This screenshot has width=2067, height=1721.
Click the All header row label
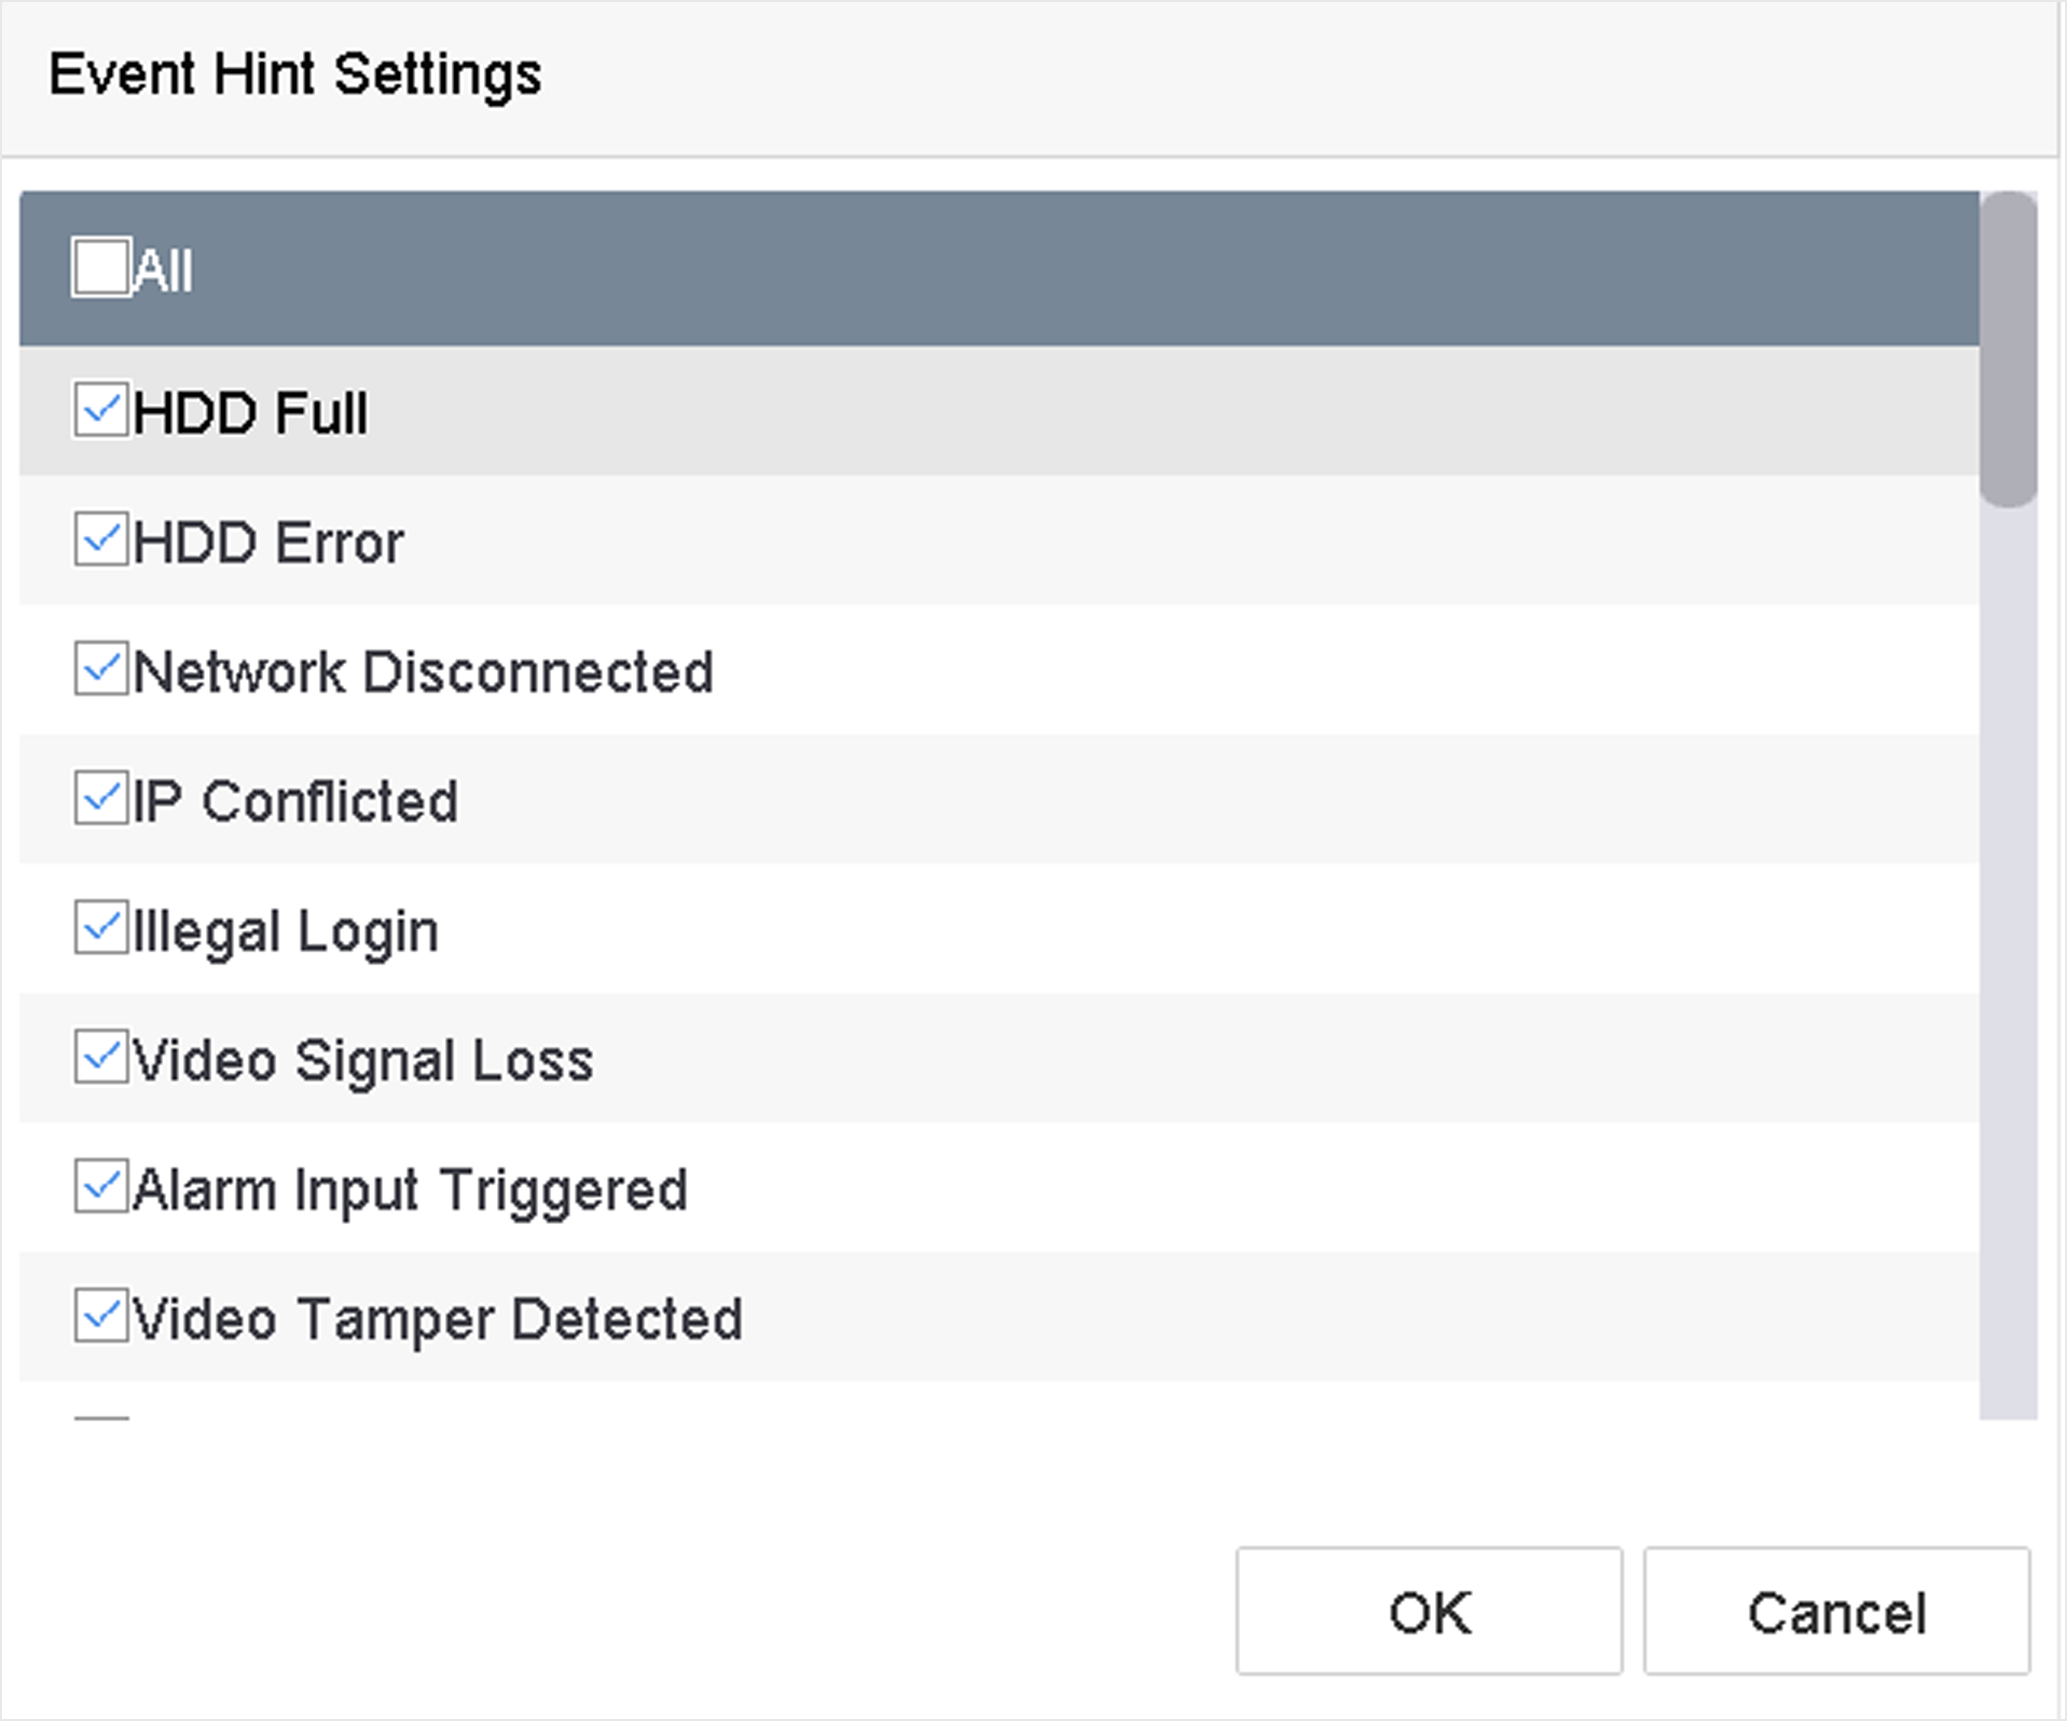pos(162,270)
